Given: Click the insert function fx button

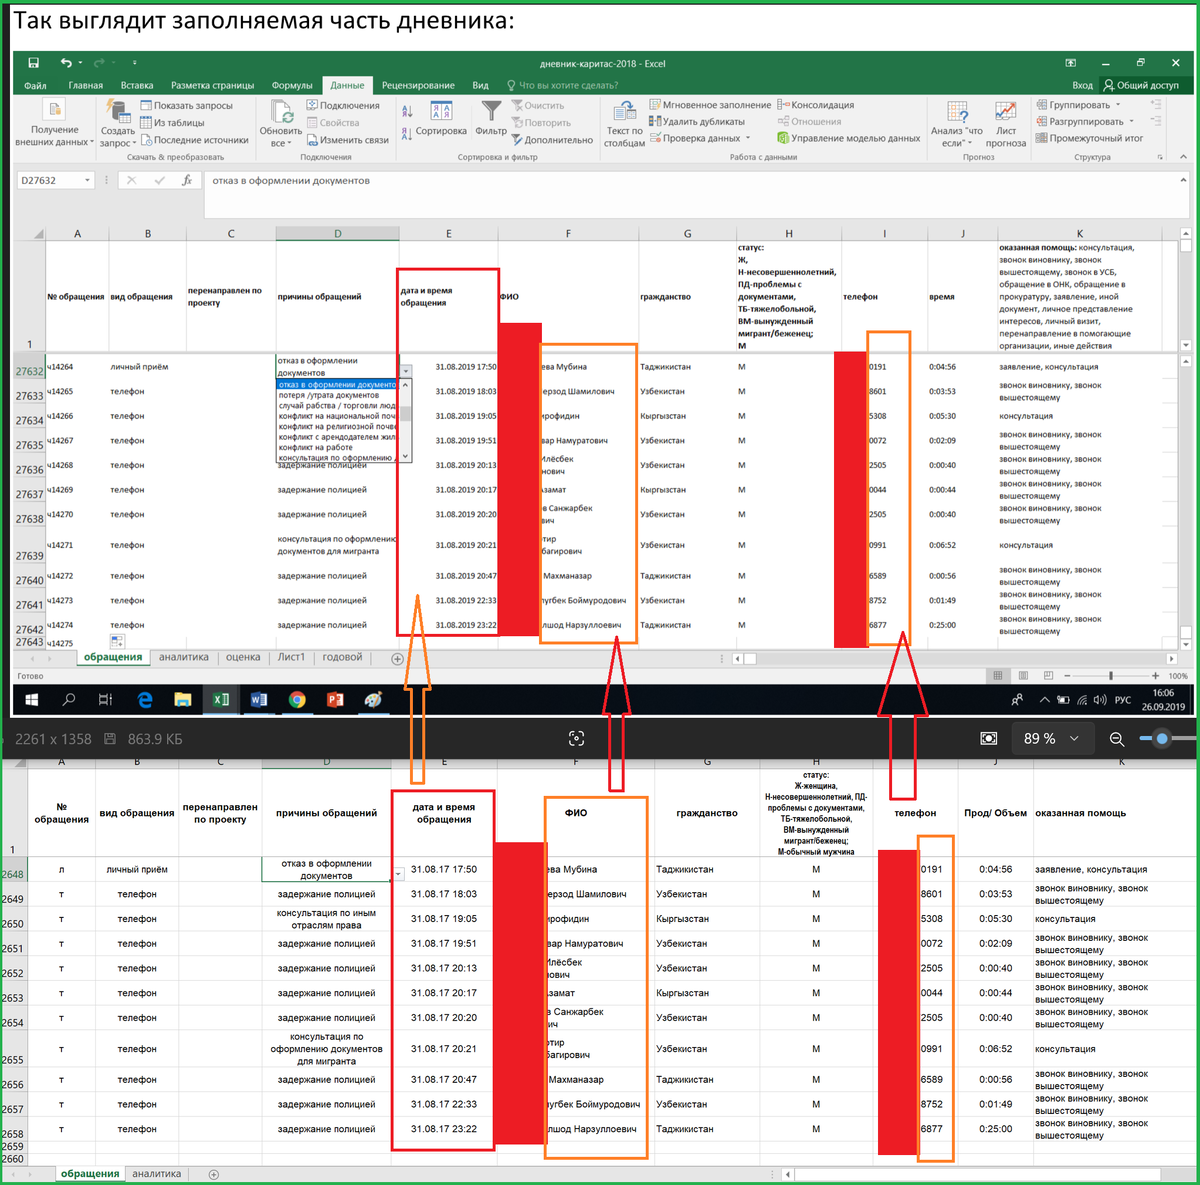Looking at the screenshot, I should coord(186,180).
